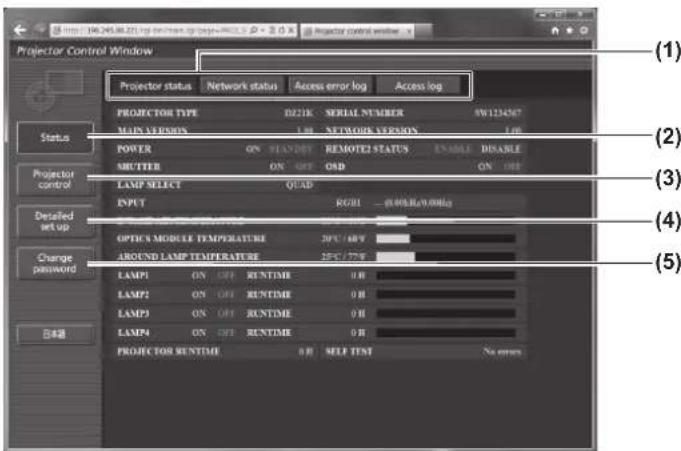Click the Status sidebar button
681x451 pixels.
coord(55,138)
